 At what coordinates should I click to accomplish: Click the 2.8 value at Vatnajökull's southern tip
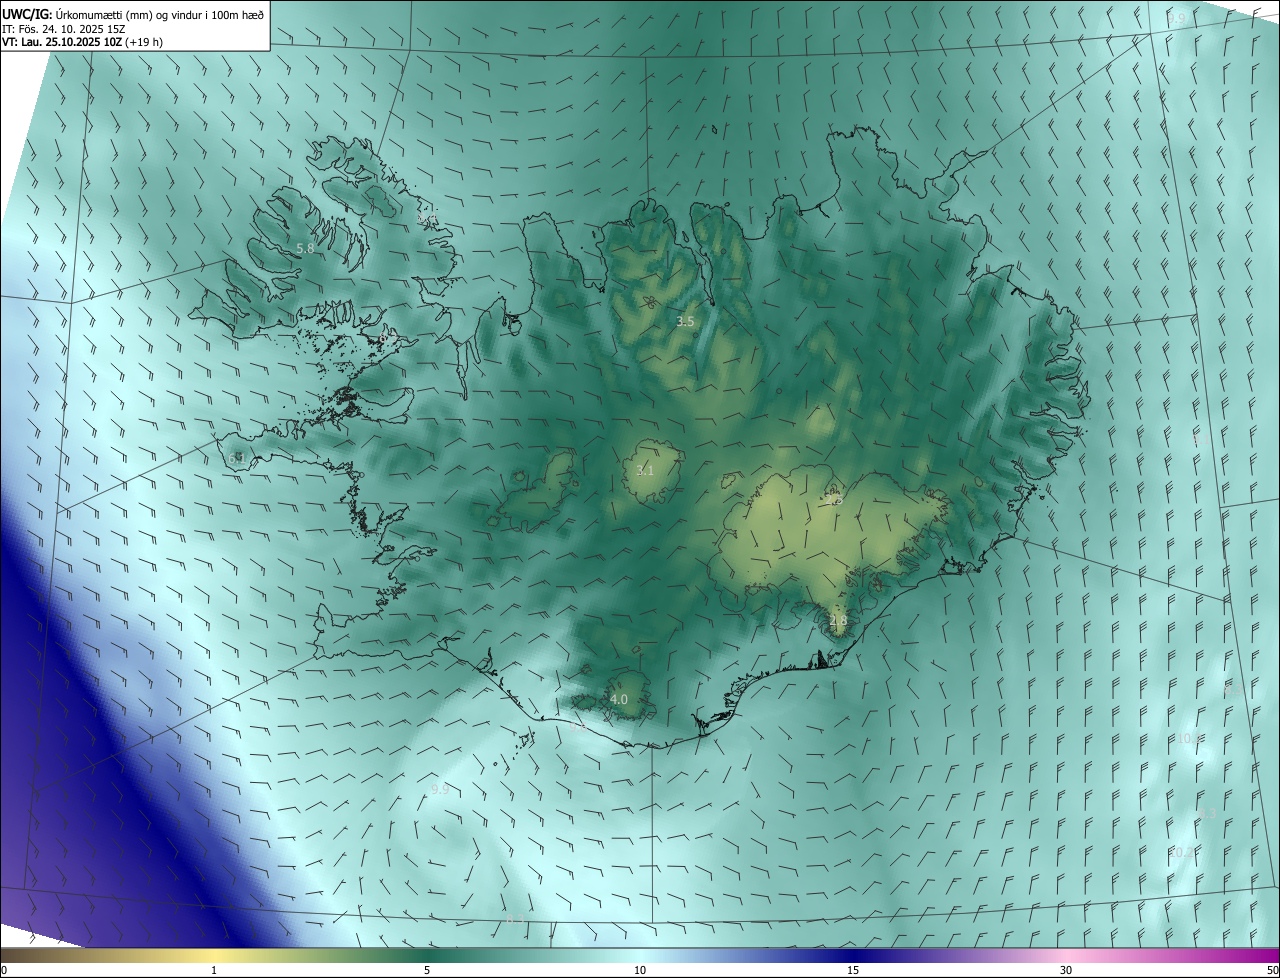point(838,621)
